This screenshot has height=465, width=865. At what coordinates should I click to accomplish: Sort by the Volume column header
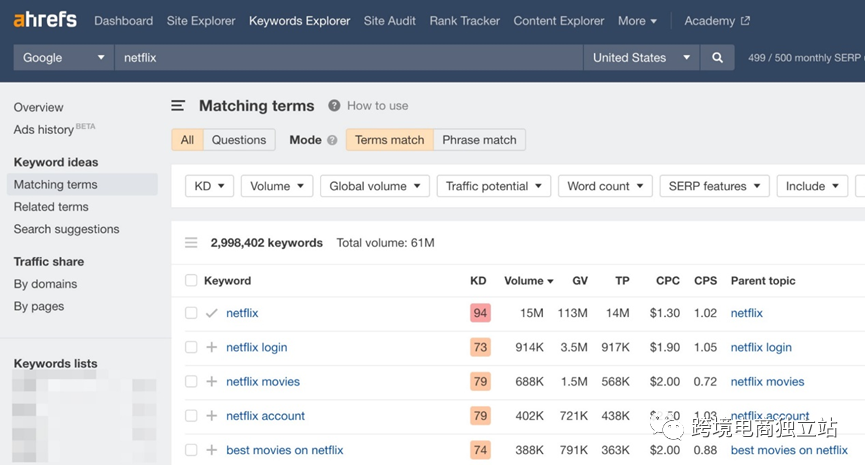point(528,280)
